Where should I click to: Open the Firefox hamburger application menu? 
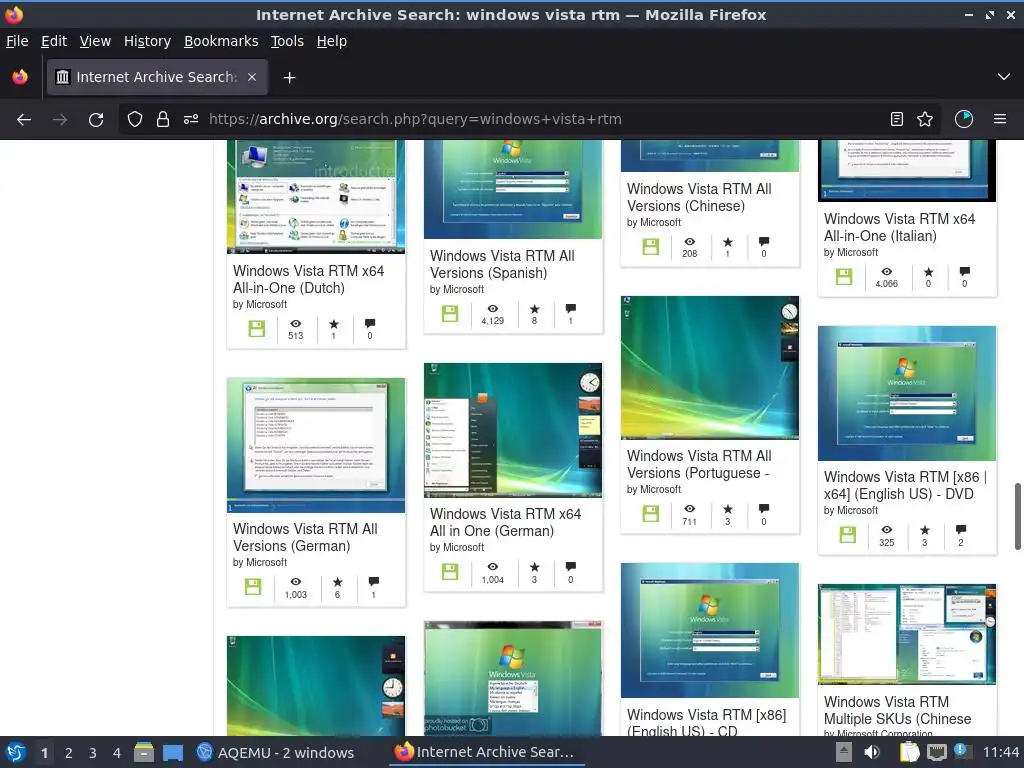1000,120
